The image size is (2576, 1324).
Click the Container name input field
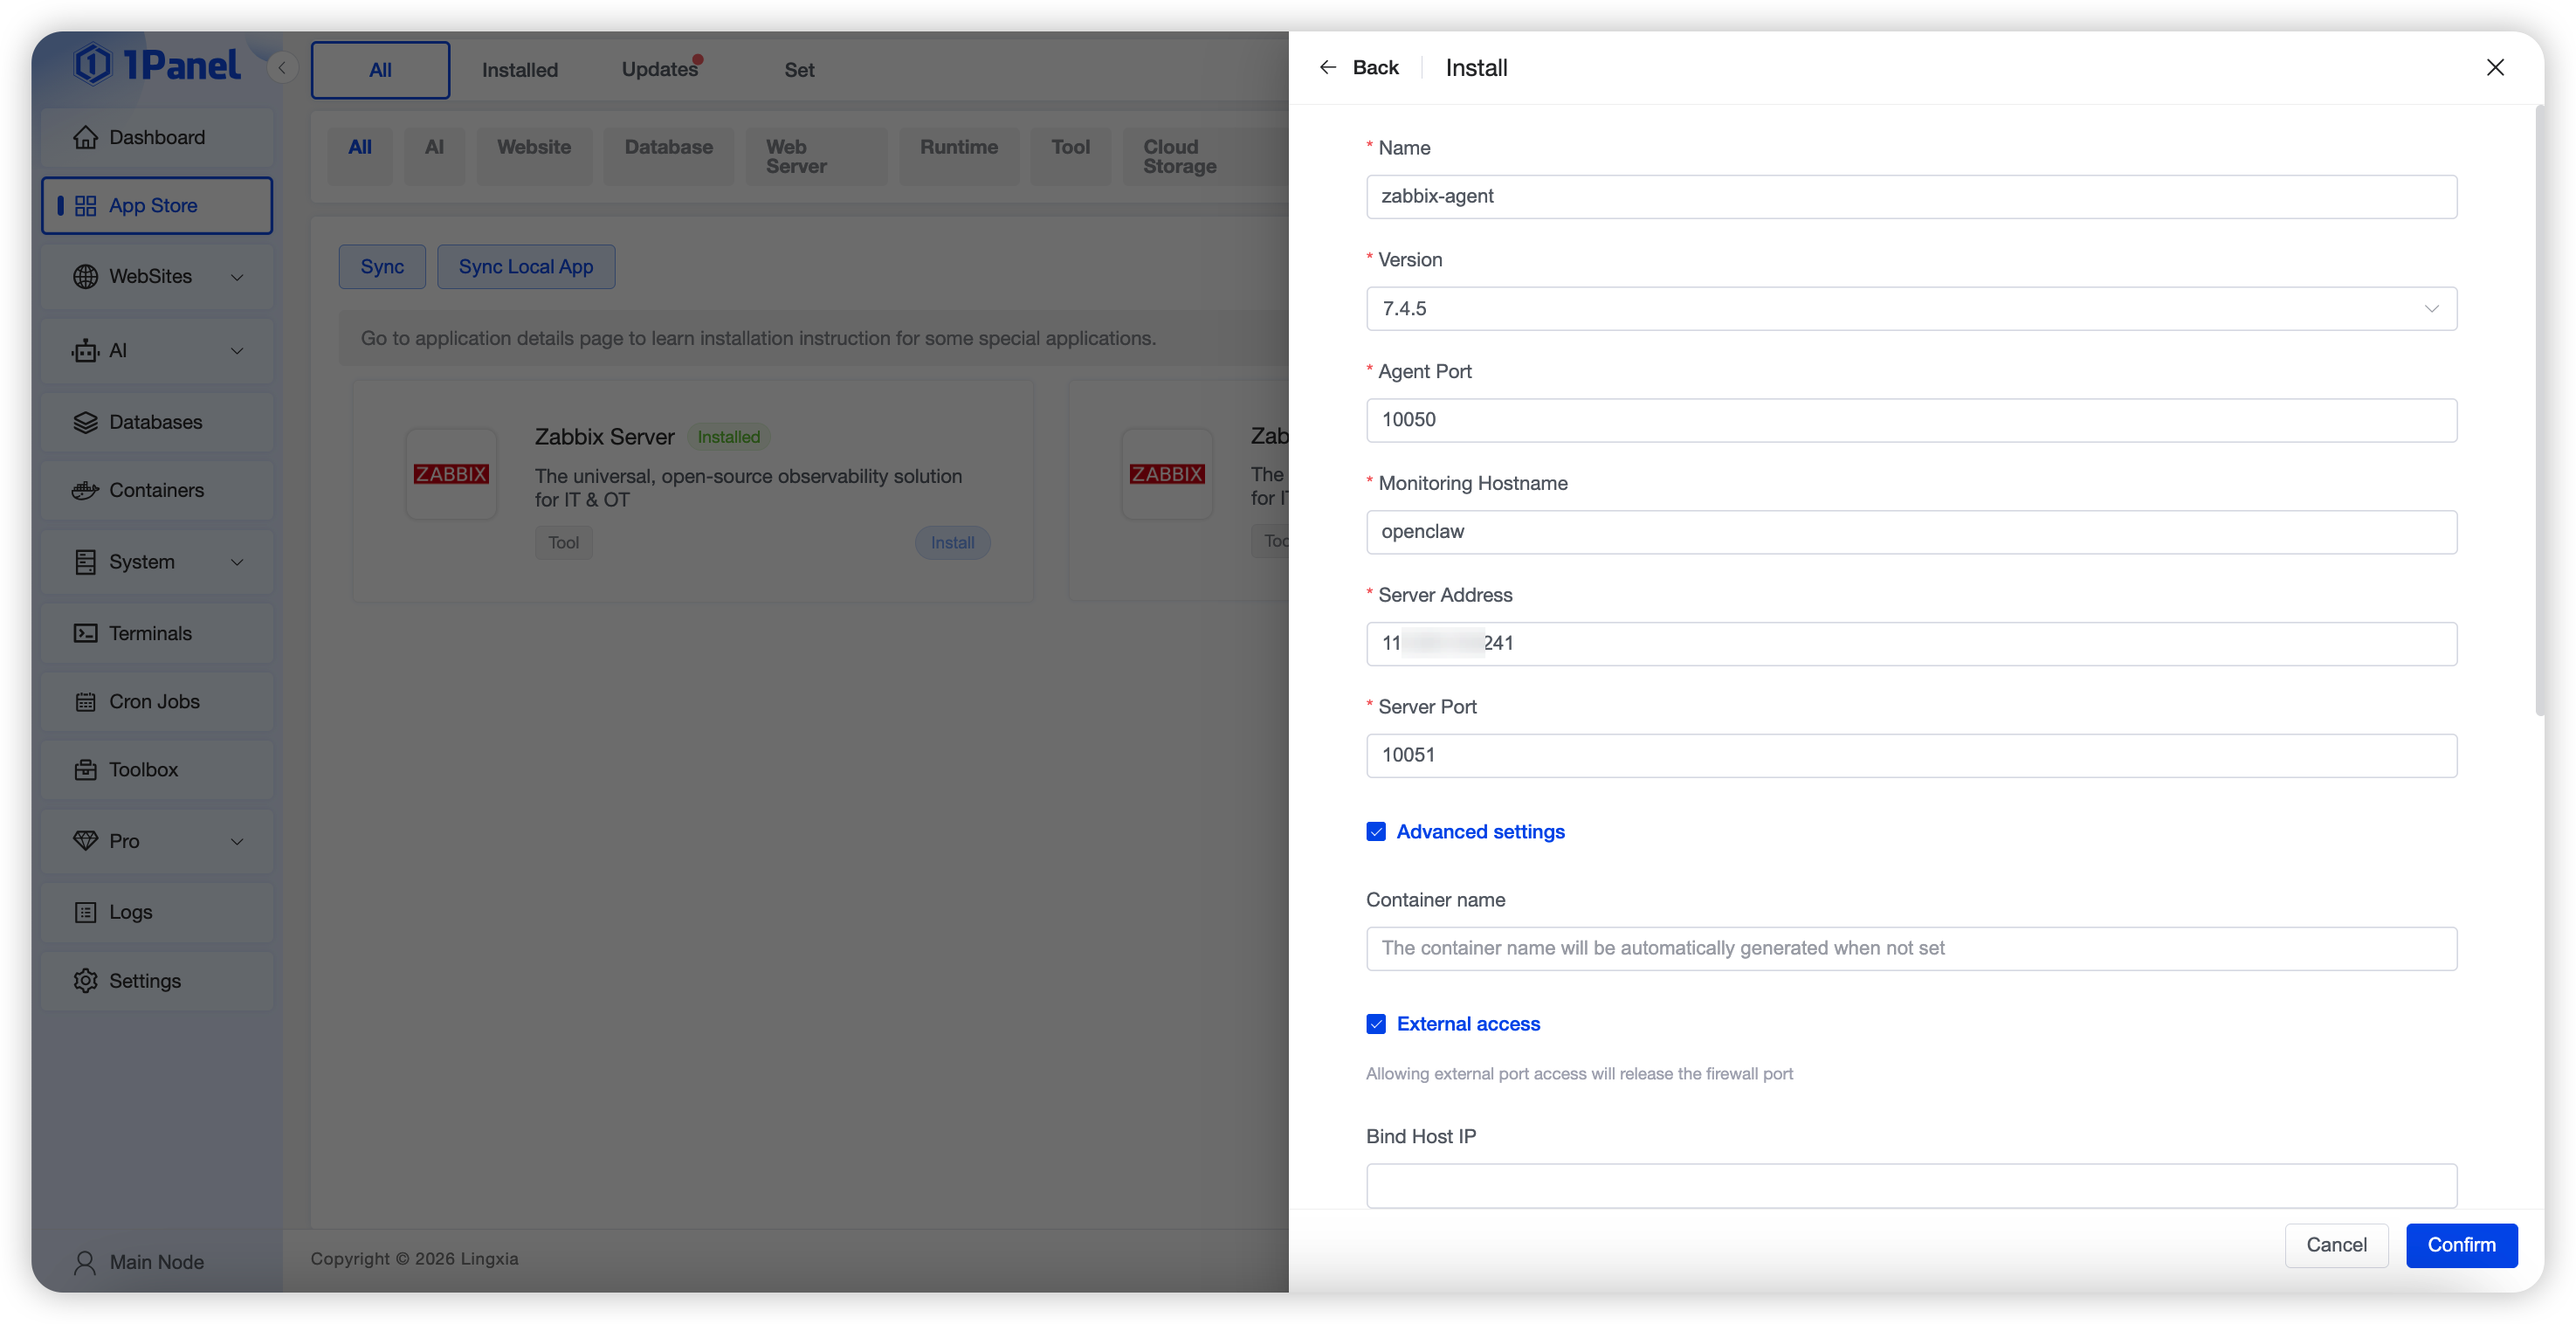tap(1910, 948)
